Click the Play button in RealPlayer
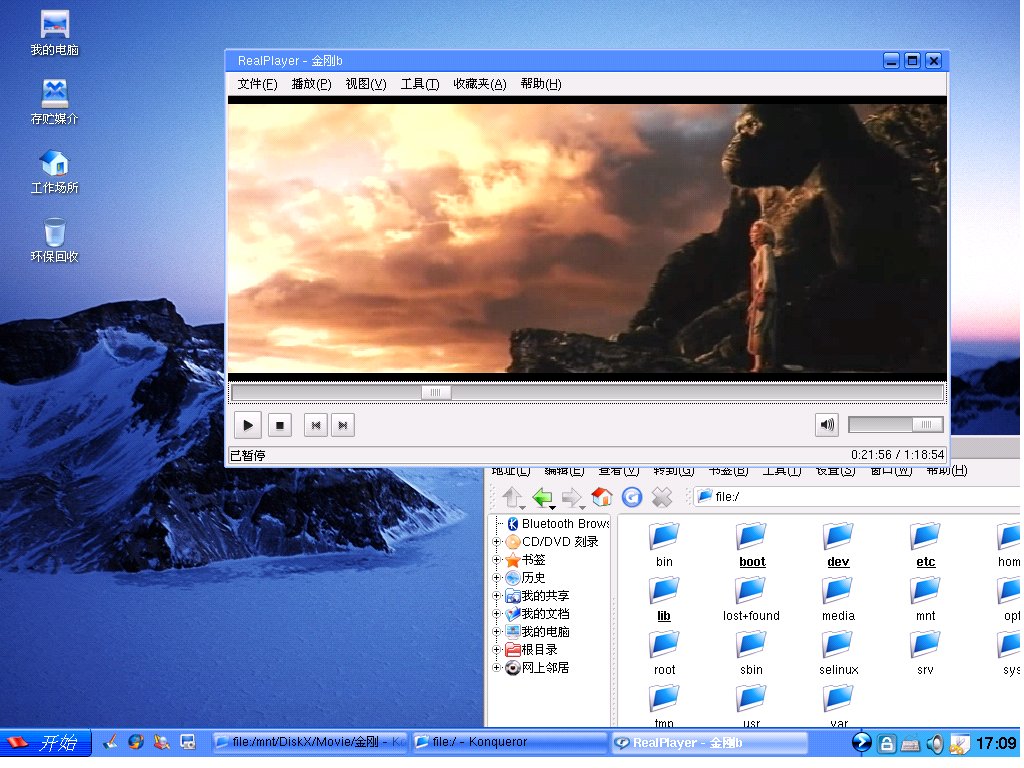This screenshot has width=1024, height=768. coord(248,425)
